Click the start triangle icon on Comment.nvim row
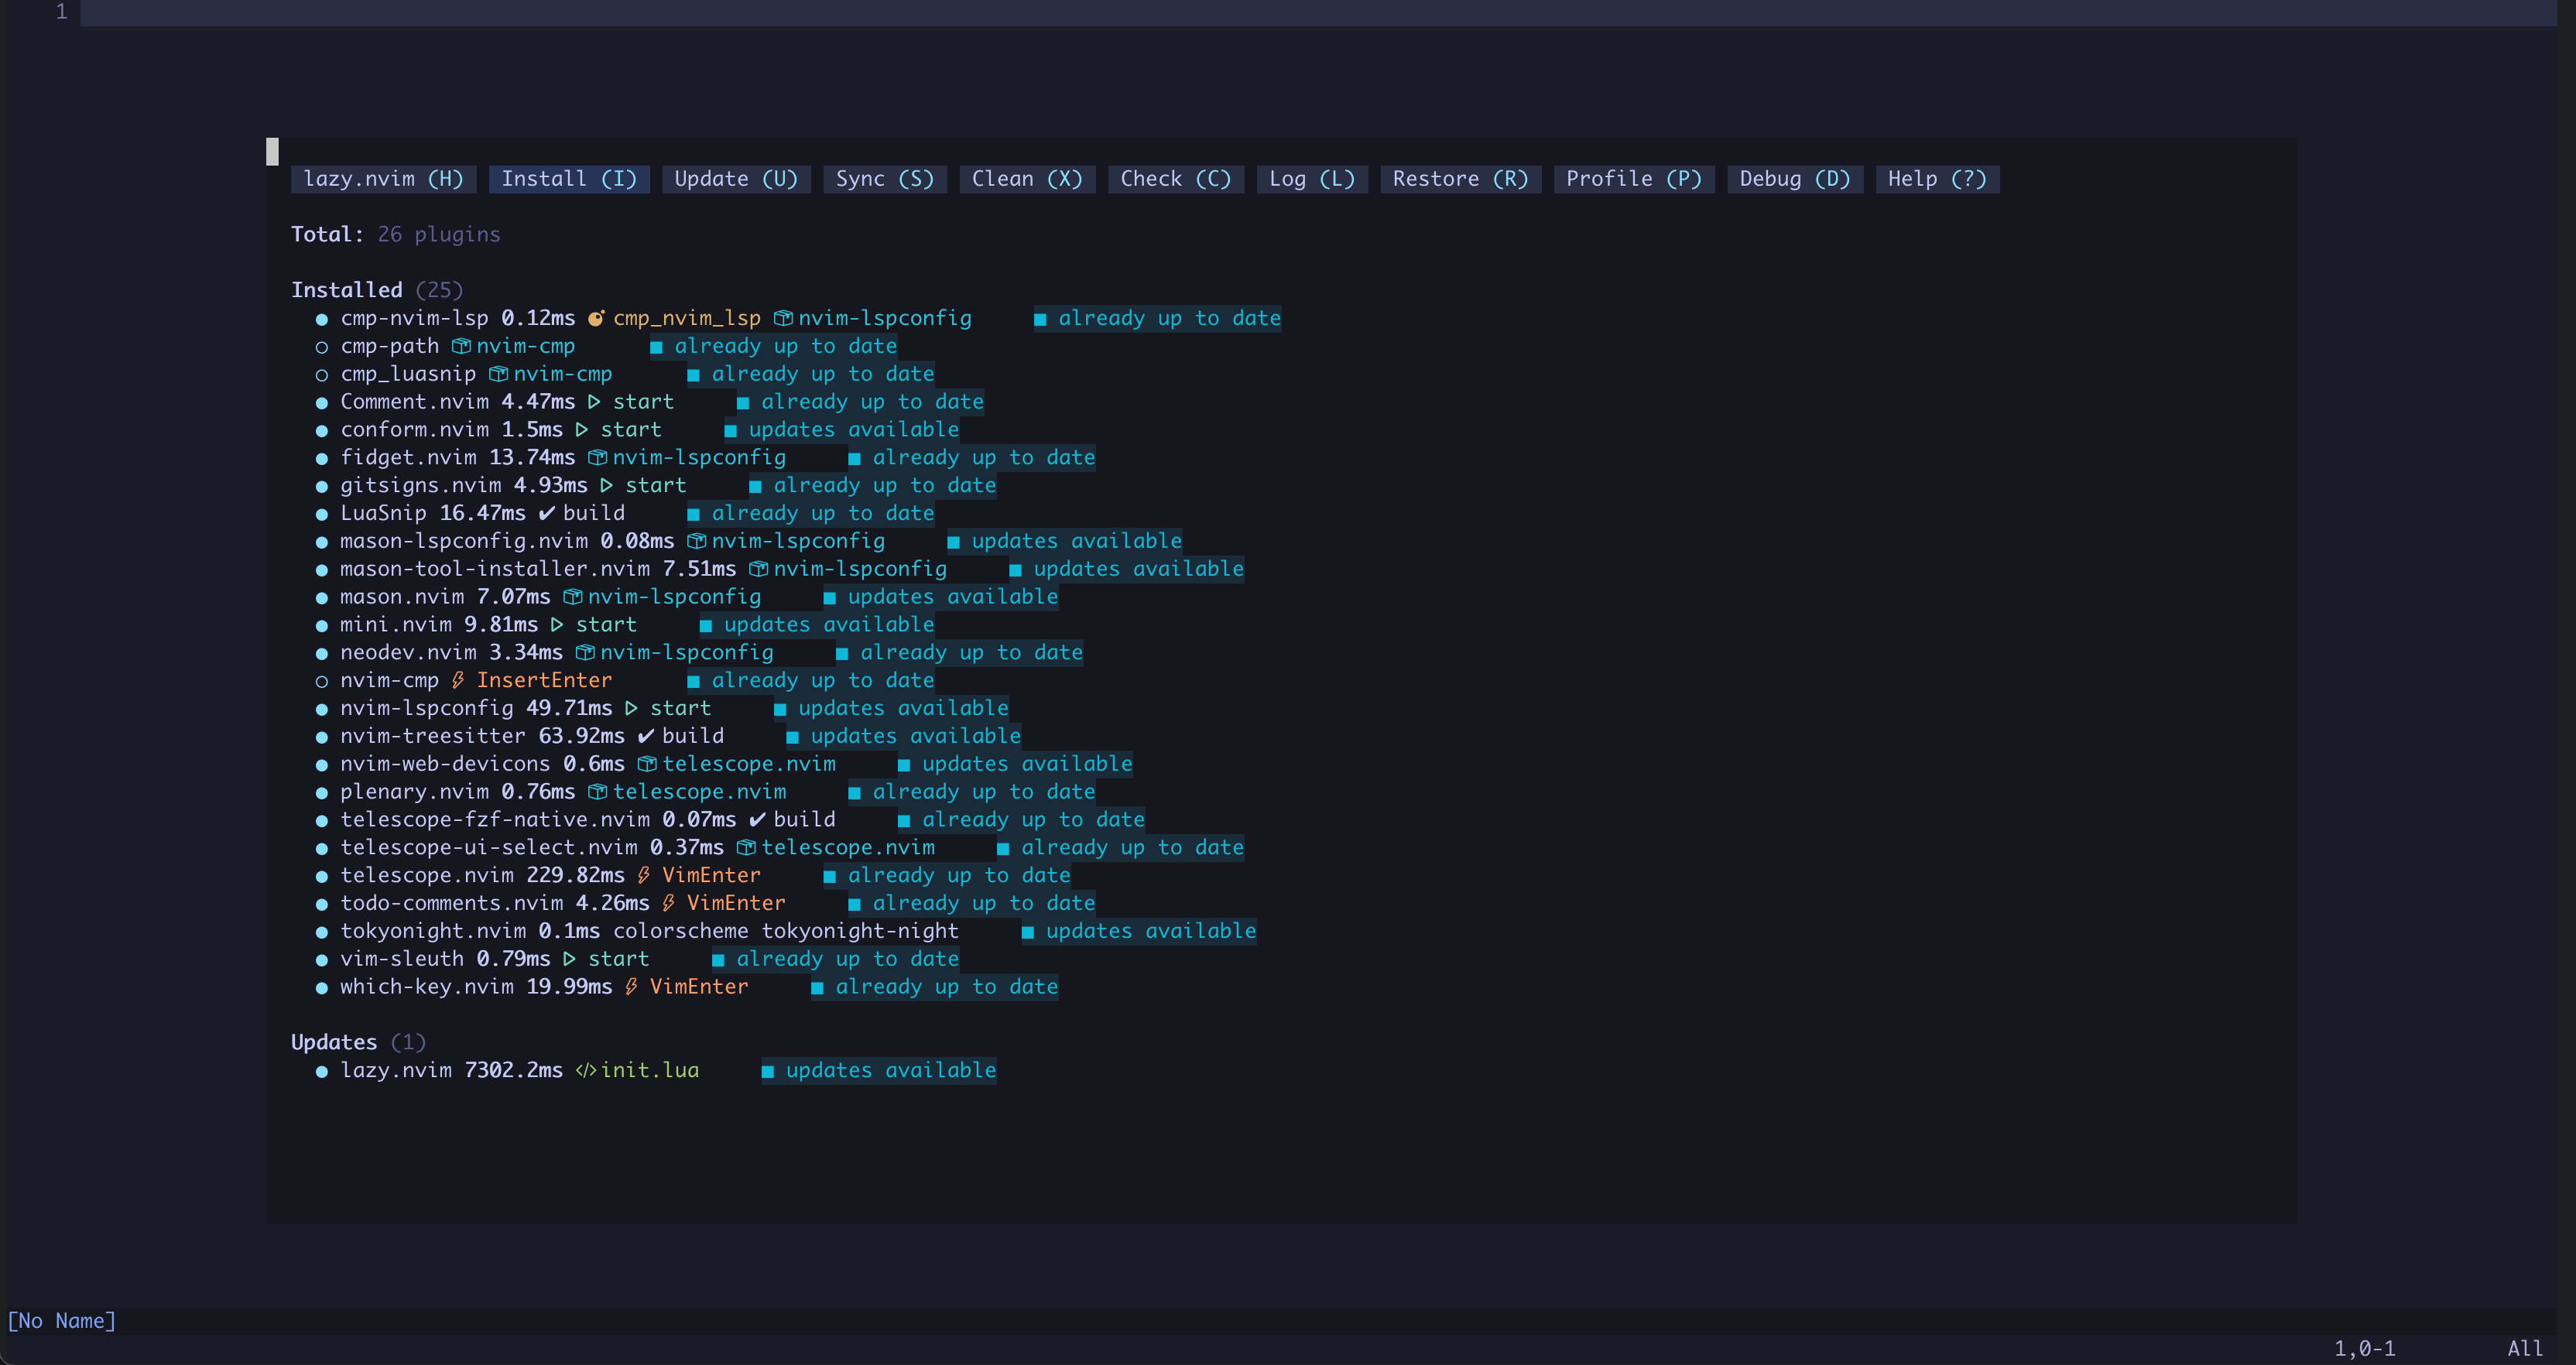This screenshot has width=2576, height=1365. [594, 402]
